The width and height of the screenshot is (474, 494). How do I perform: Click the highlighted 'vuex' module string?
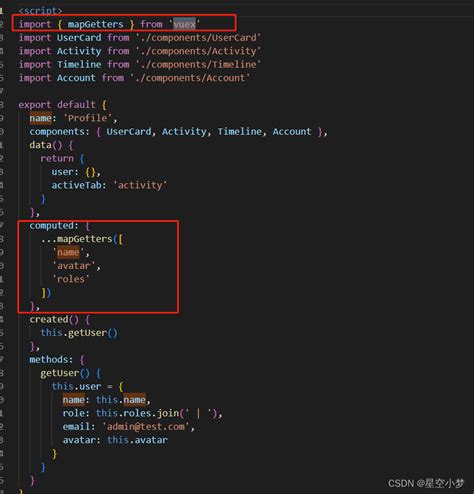185,24
